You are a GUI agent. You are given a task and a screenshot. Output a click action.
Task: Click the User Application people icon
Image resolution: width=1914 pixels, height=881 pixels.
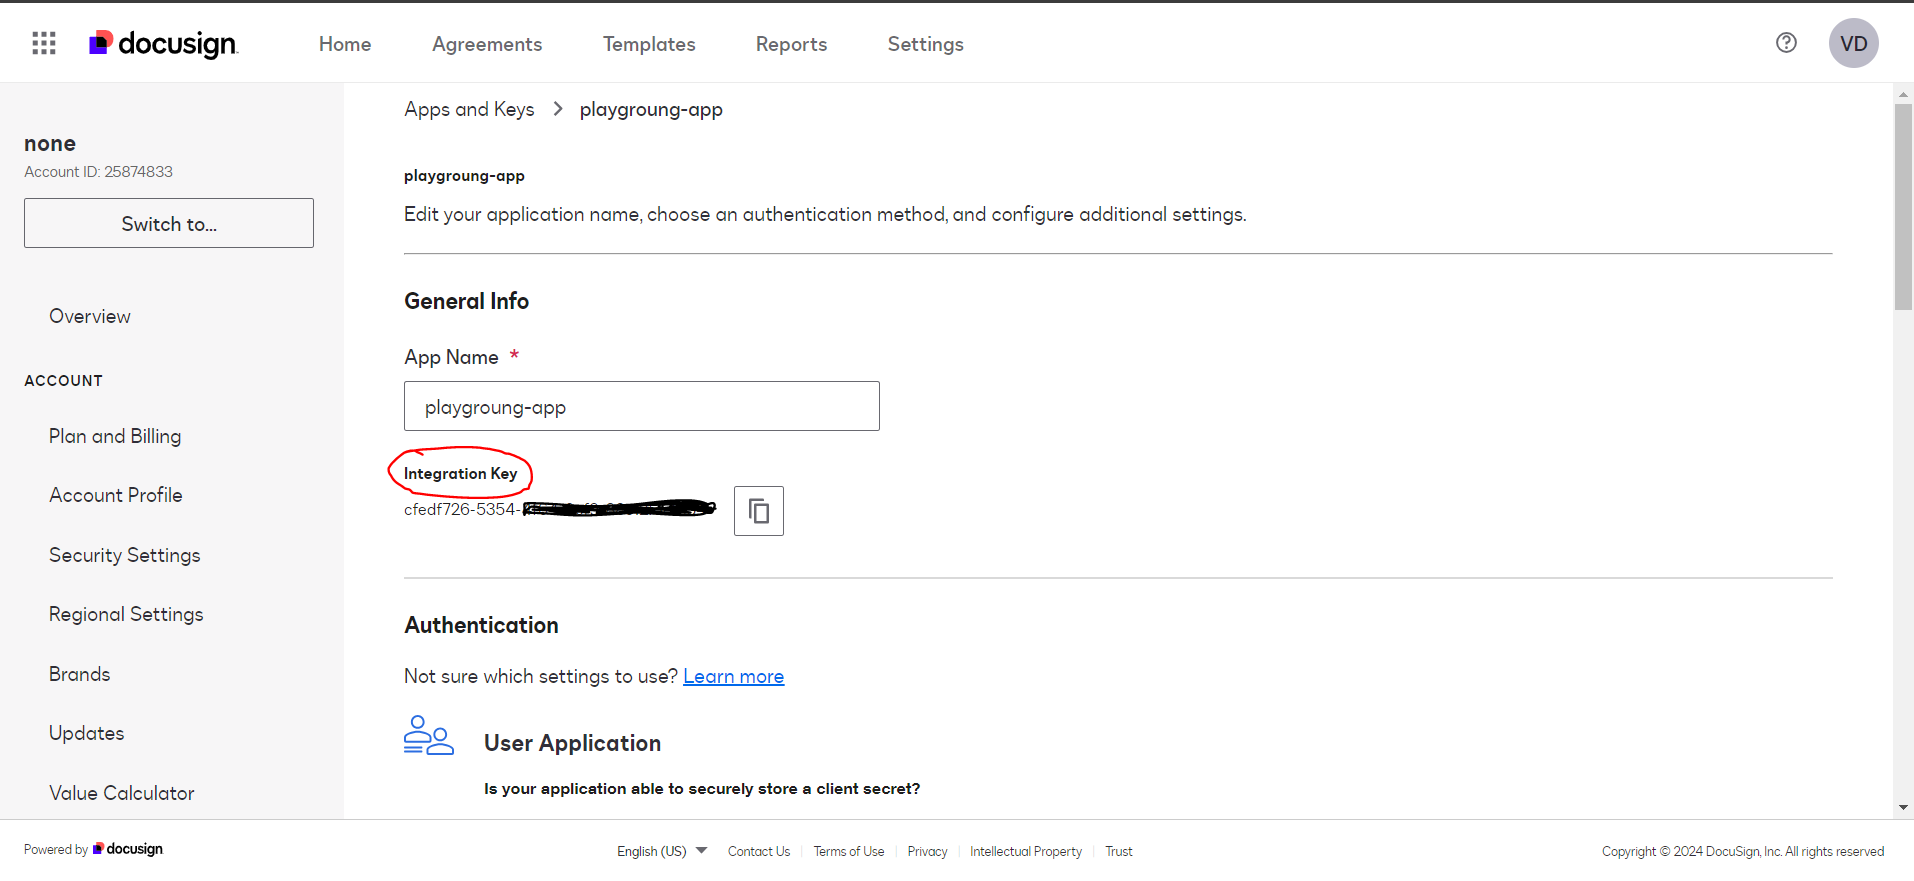click(429, 736)
